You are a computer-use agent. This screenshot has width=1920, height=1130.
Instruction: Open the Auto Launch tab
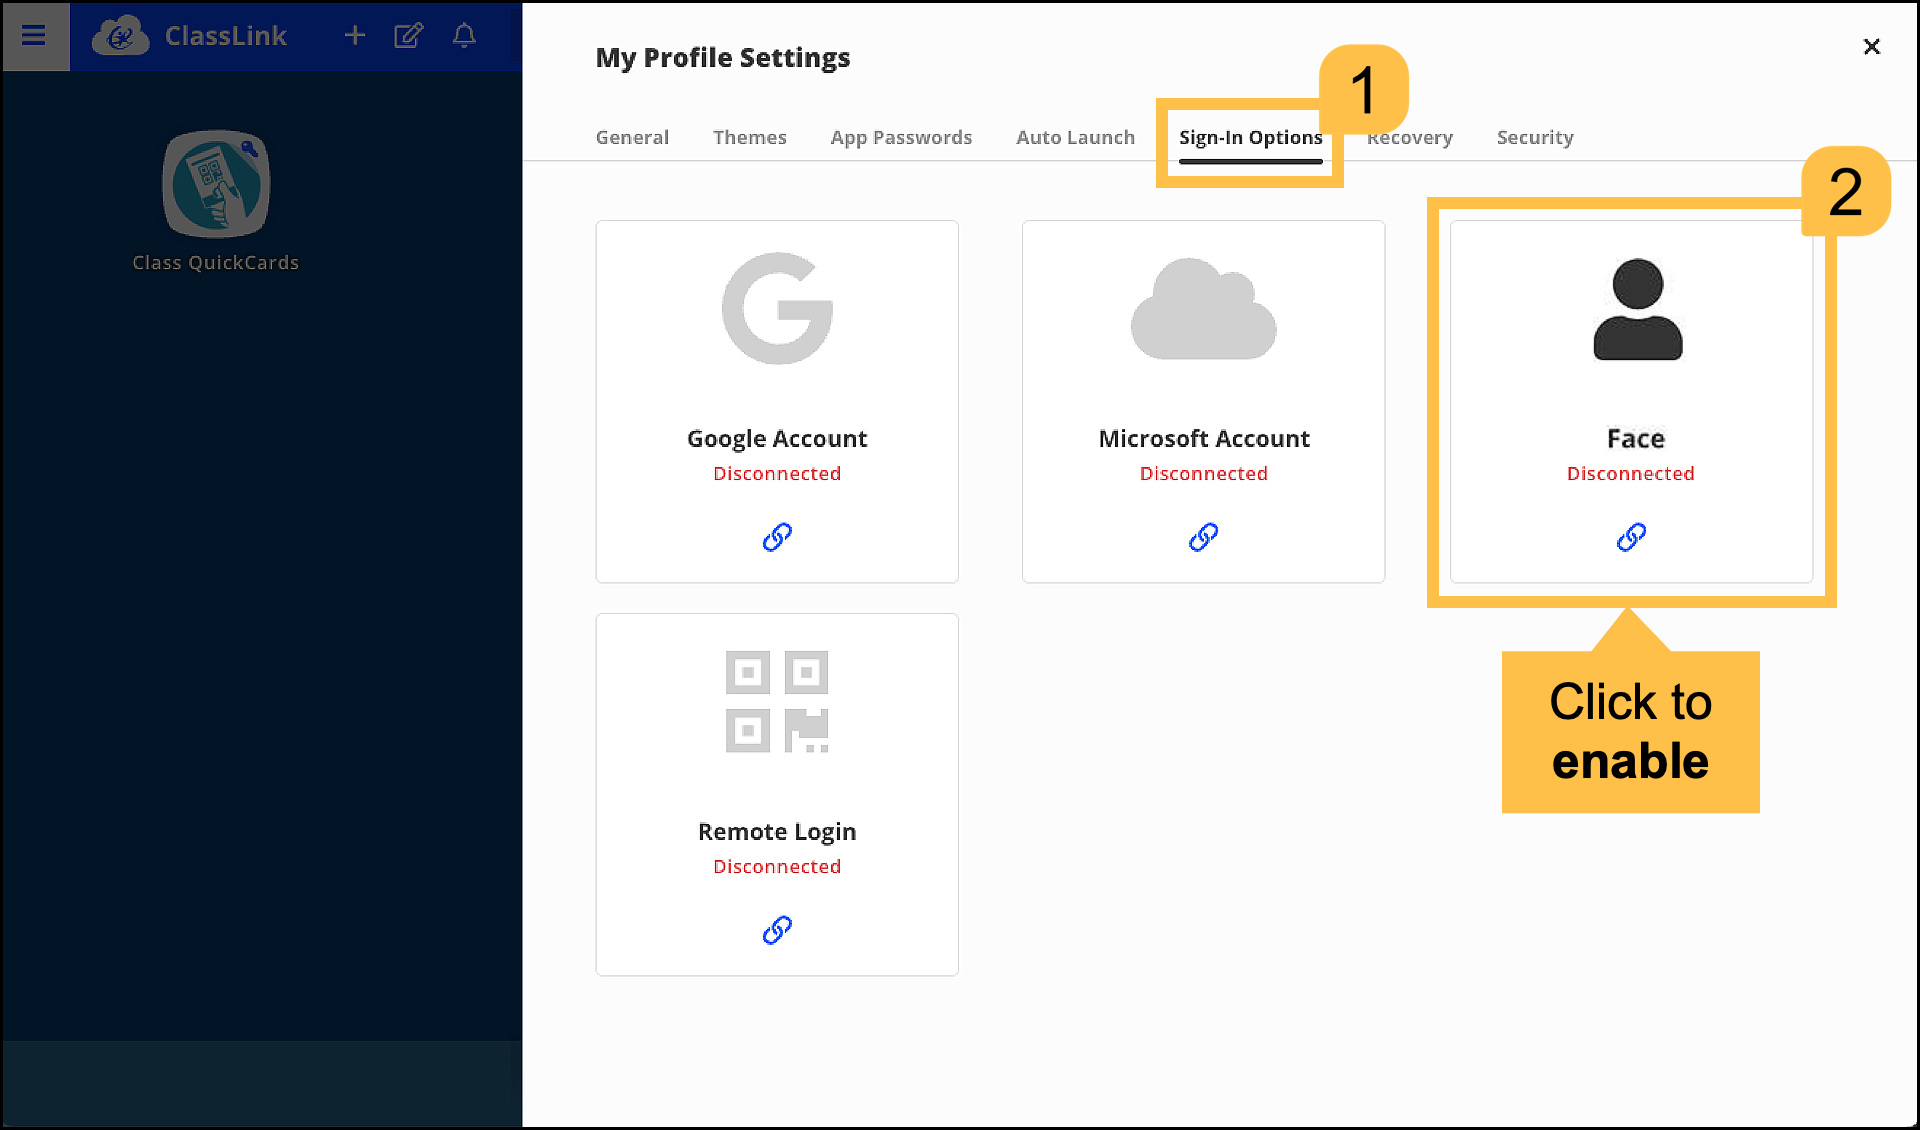click(1075, 137)
